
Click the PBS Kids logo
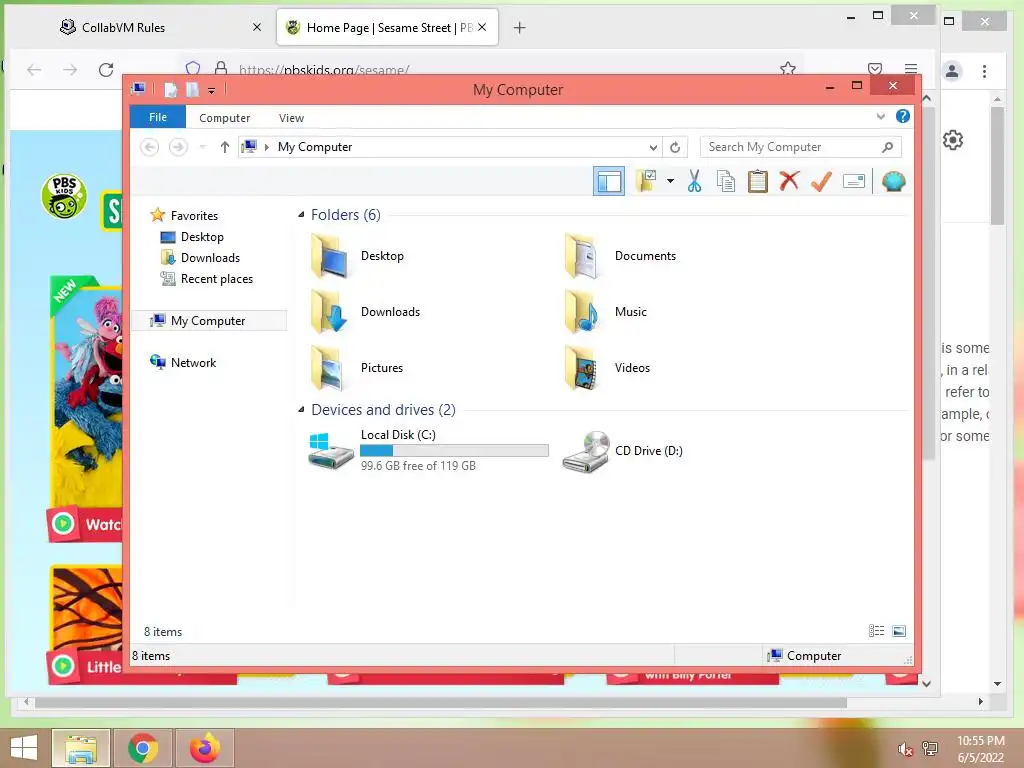click(x=64, y=196)
